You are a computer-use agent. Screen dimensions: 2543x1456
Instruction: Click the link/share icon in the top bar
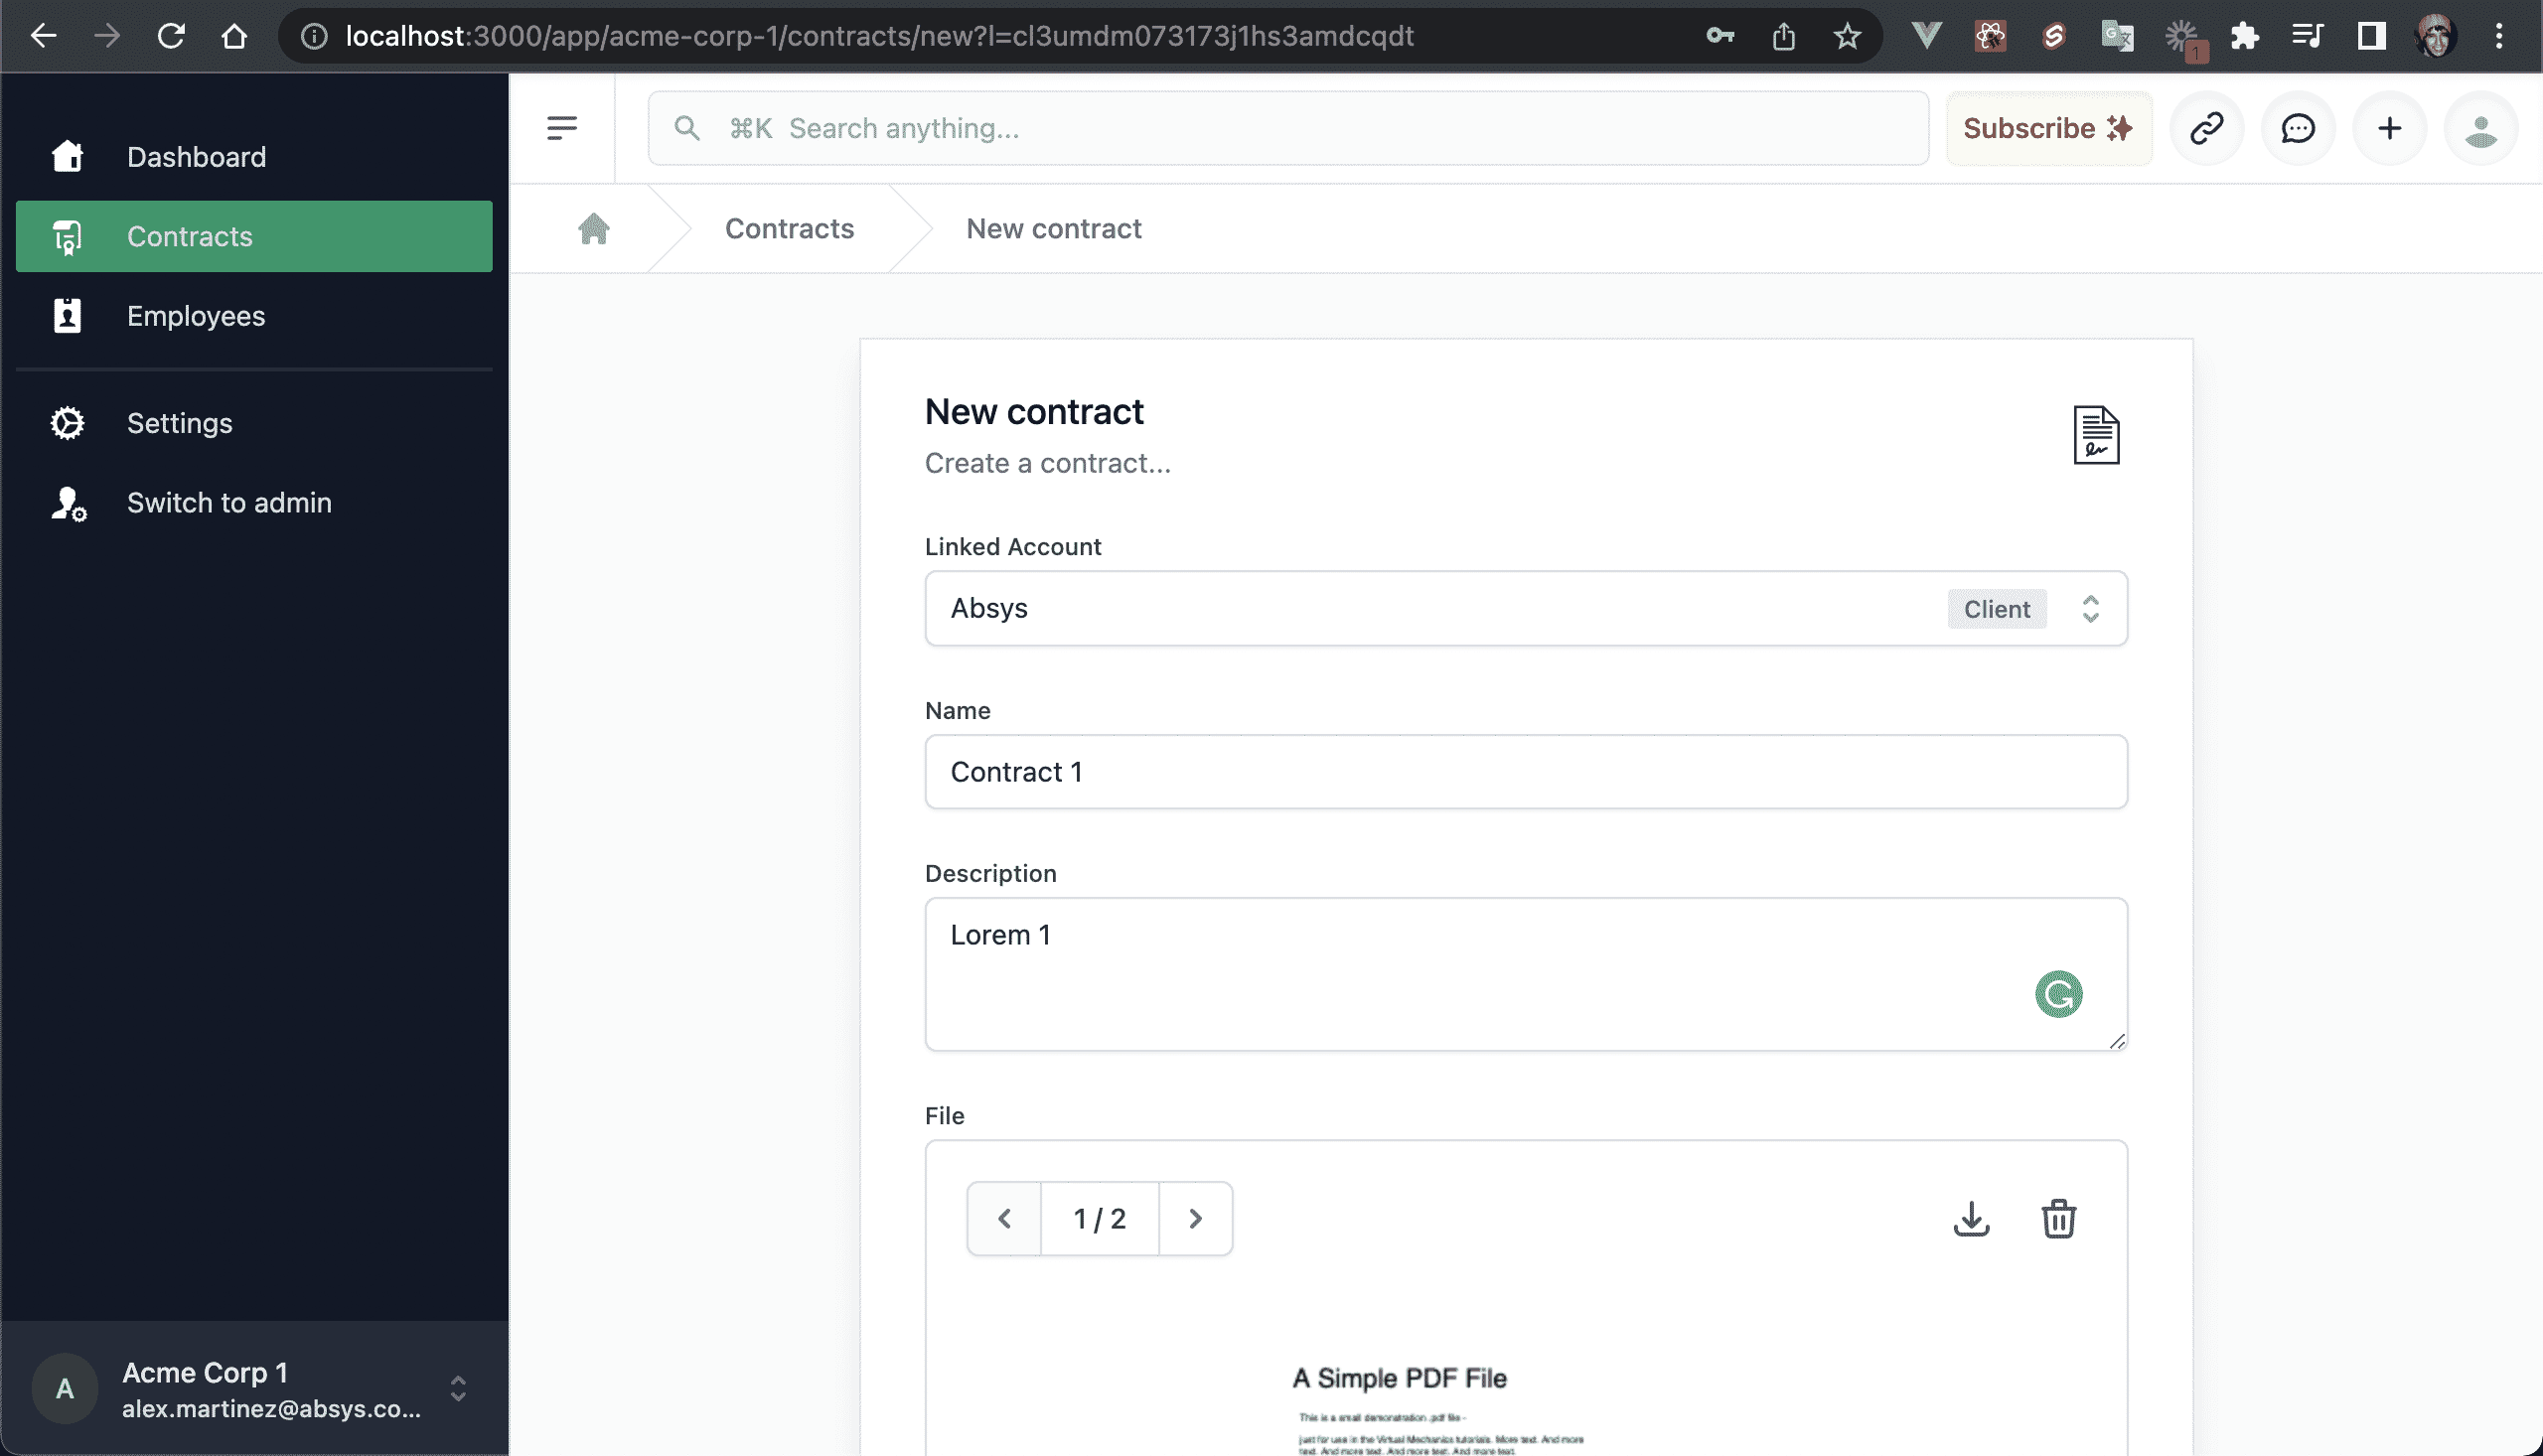tap(2206, 127)
